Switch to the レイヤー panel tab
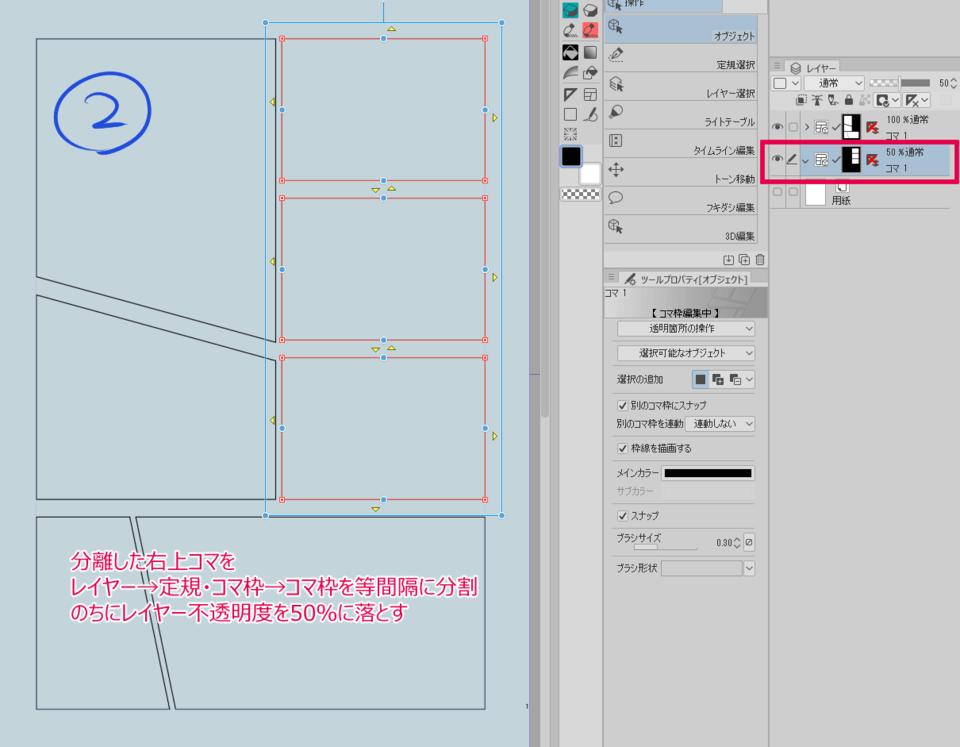Viewport: 960px width, 747px height. pos(821,68)
